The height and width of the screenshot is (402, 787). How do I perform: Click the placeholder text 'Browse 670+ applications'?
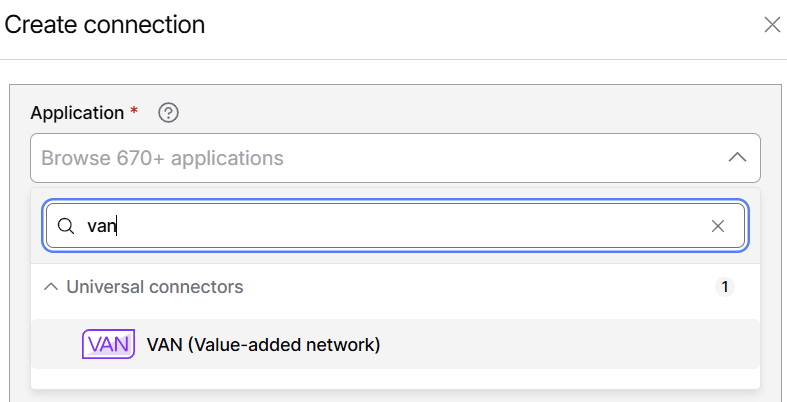[x=162, y=158]
